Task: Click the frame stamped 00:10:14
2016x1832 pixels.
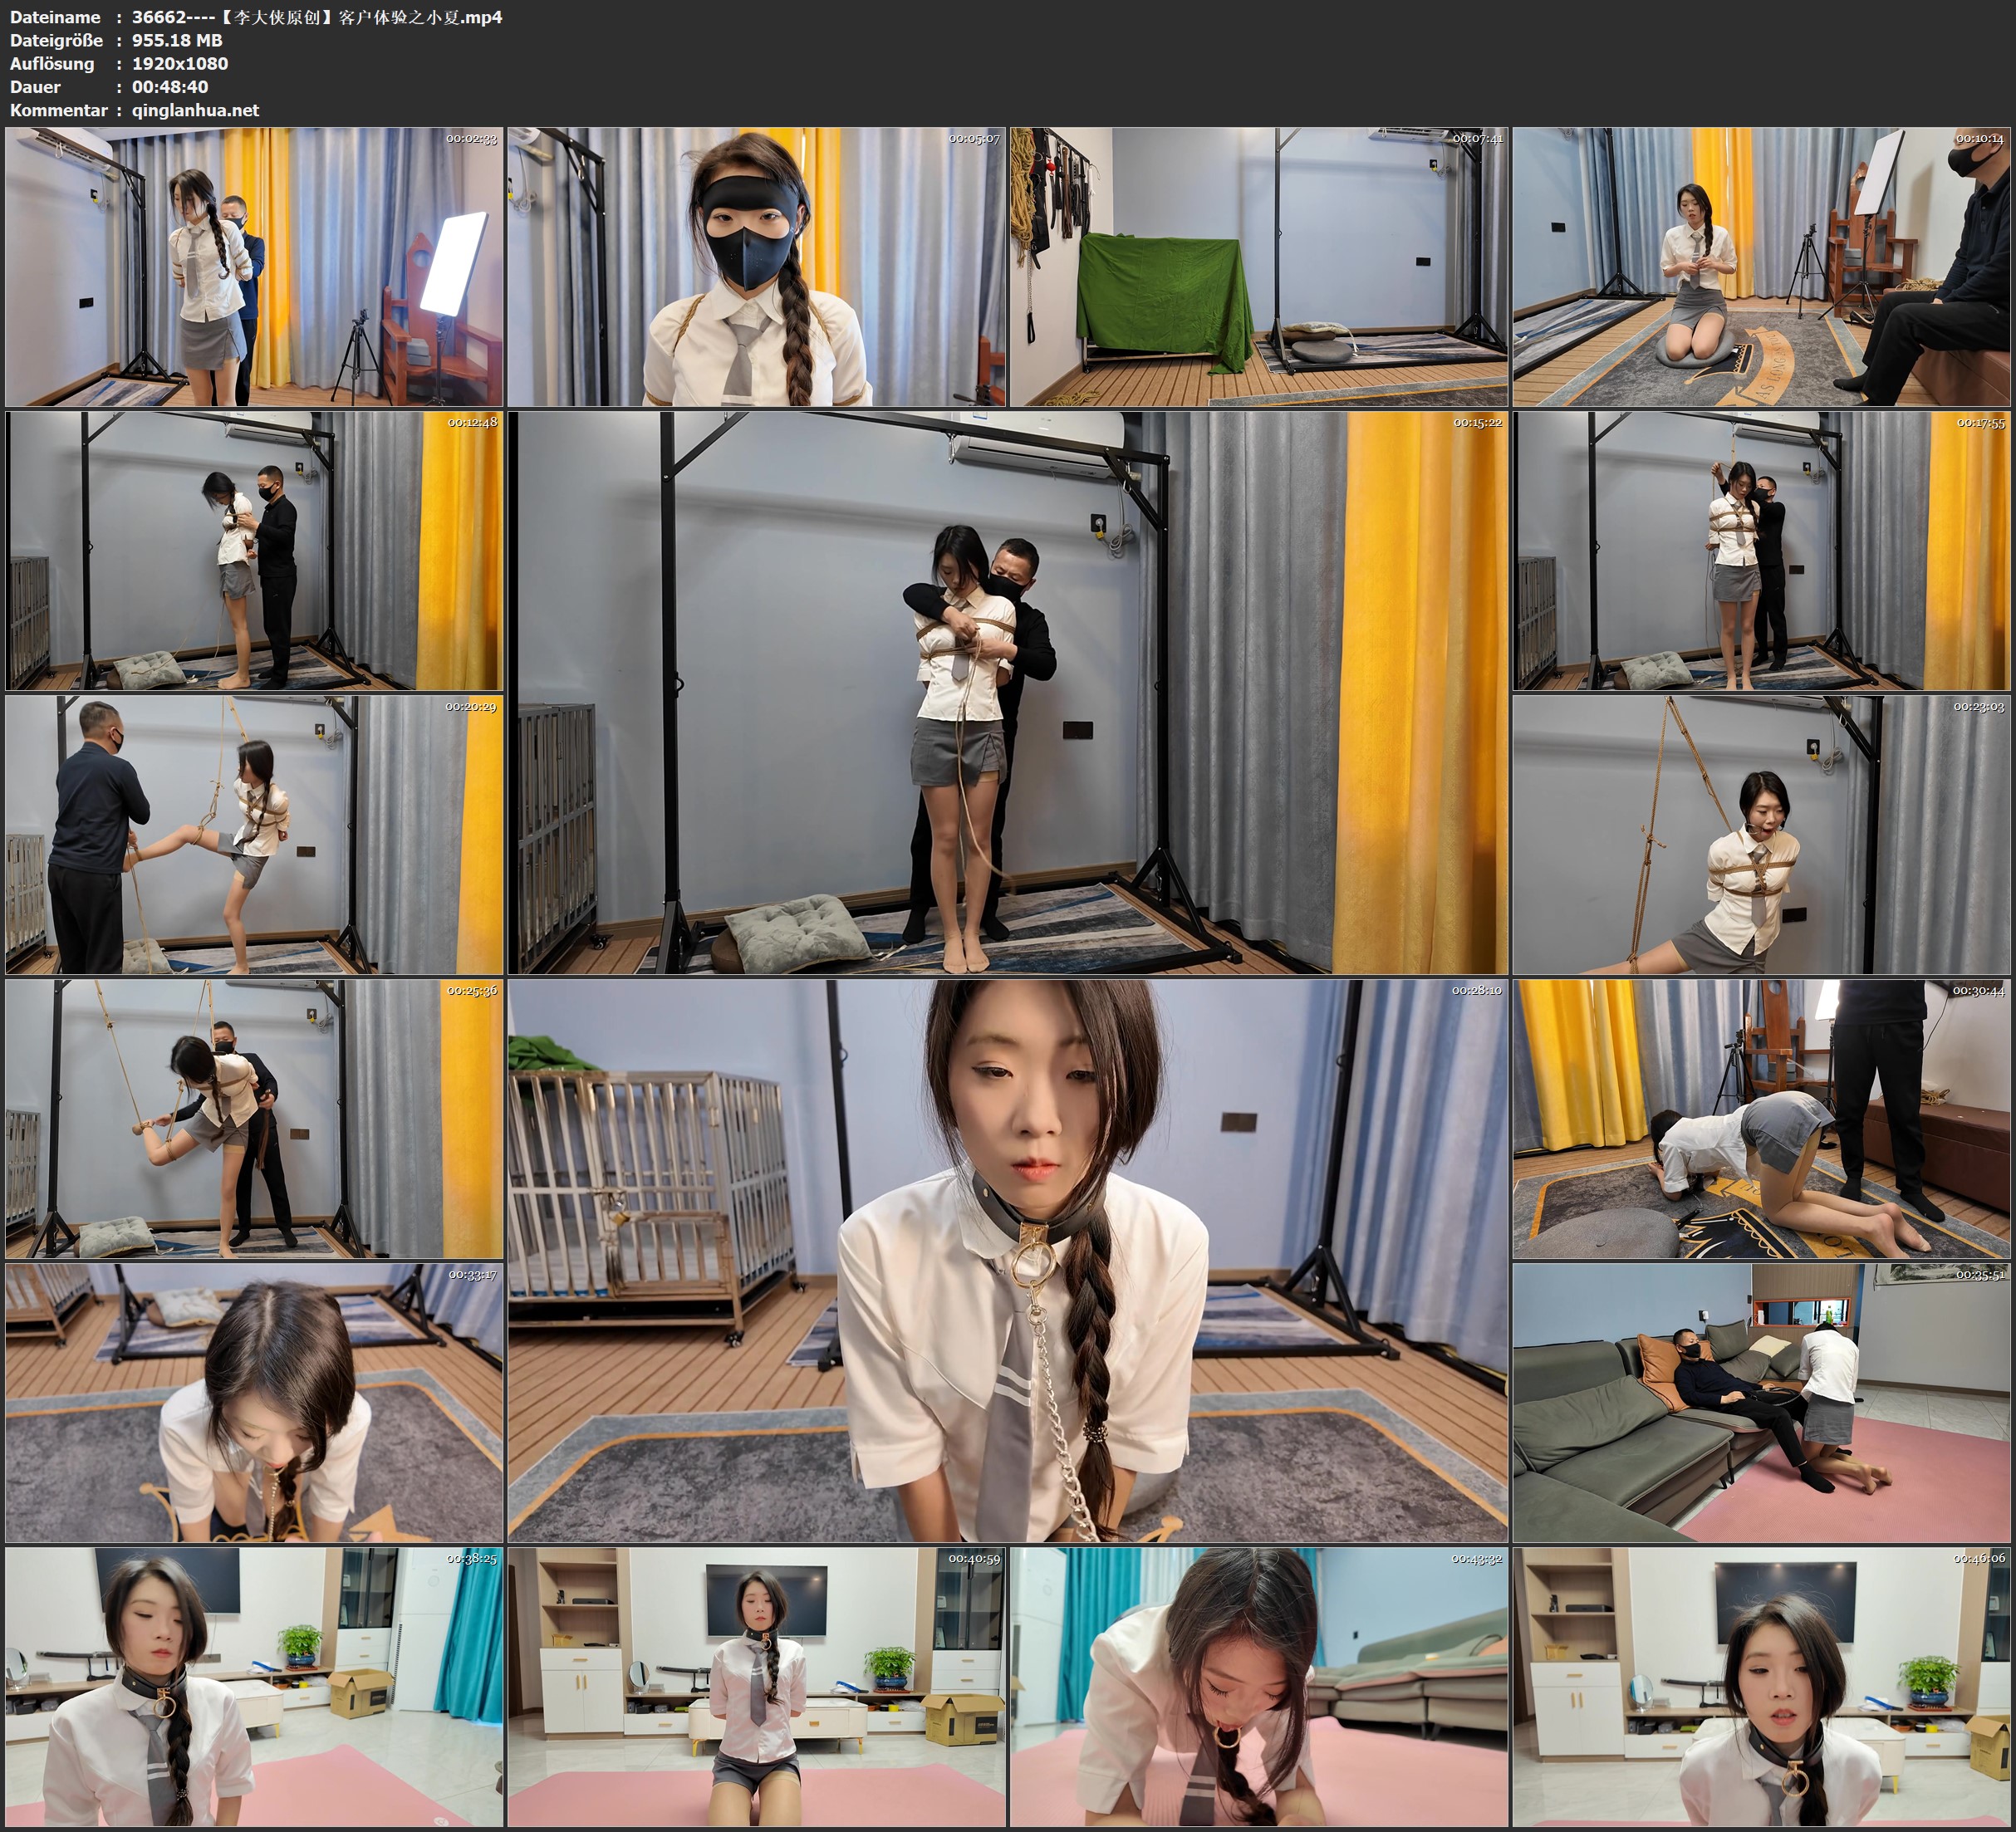Action: point(1762,266)
